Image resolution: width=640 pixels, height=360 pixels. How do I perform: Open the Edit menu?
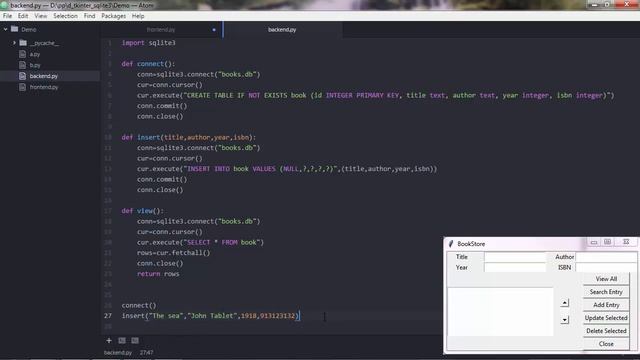click(x=23, y=16)
